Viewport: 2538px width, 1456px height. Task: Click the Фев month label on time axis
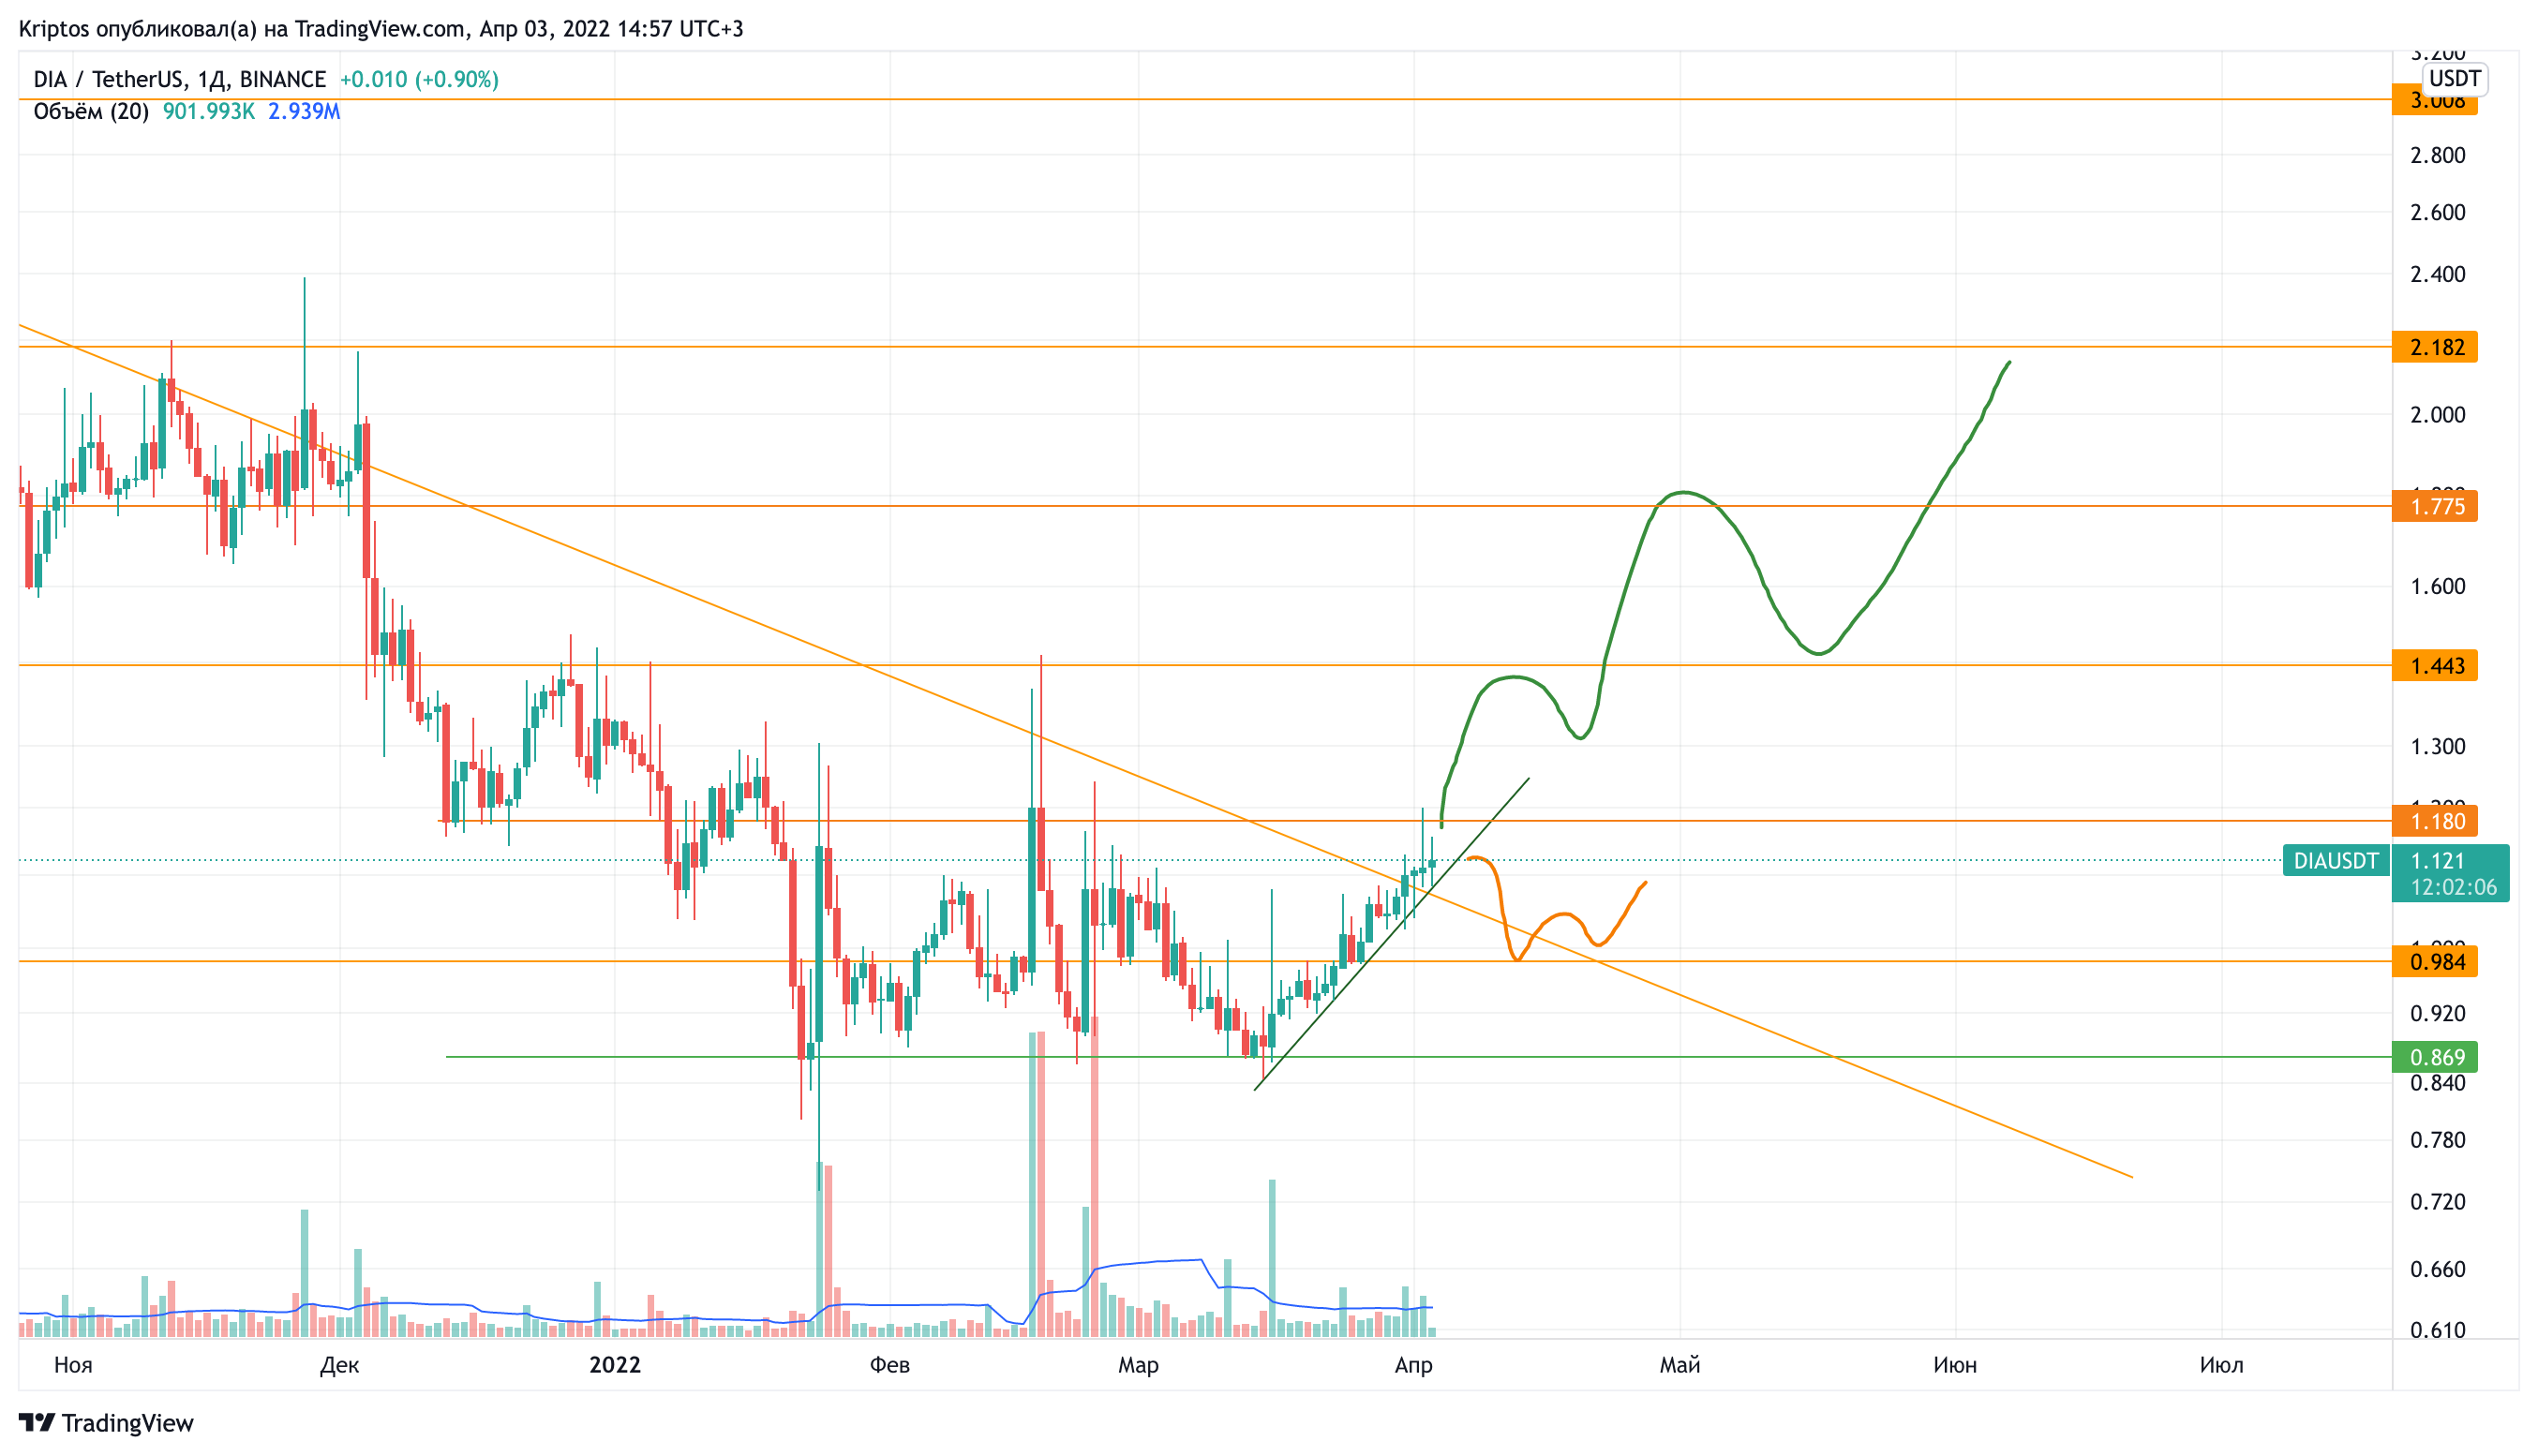(890, 1365)
